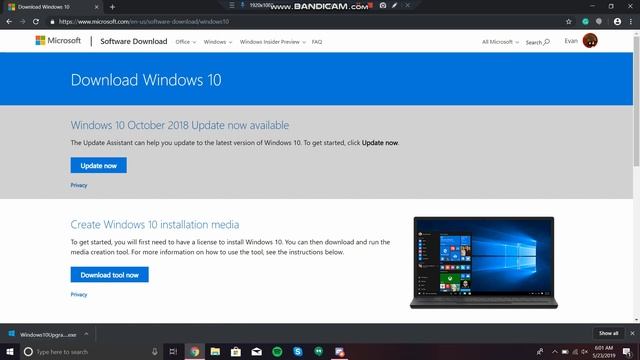Close the Download Windows 10 tab

tap(96, 7)
